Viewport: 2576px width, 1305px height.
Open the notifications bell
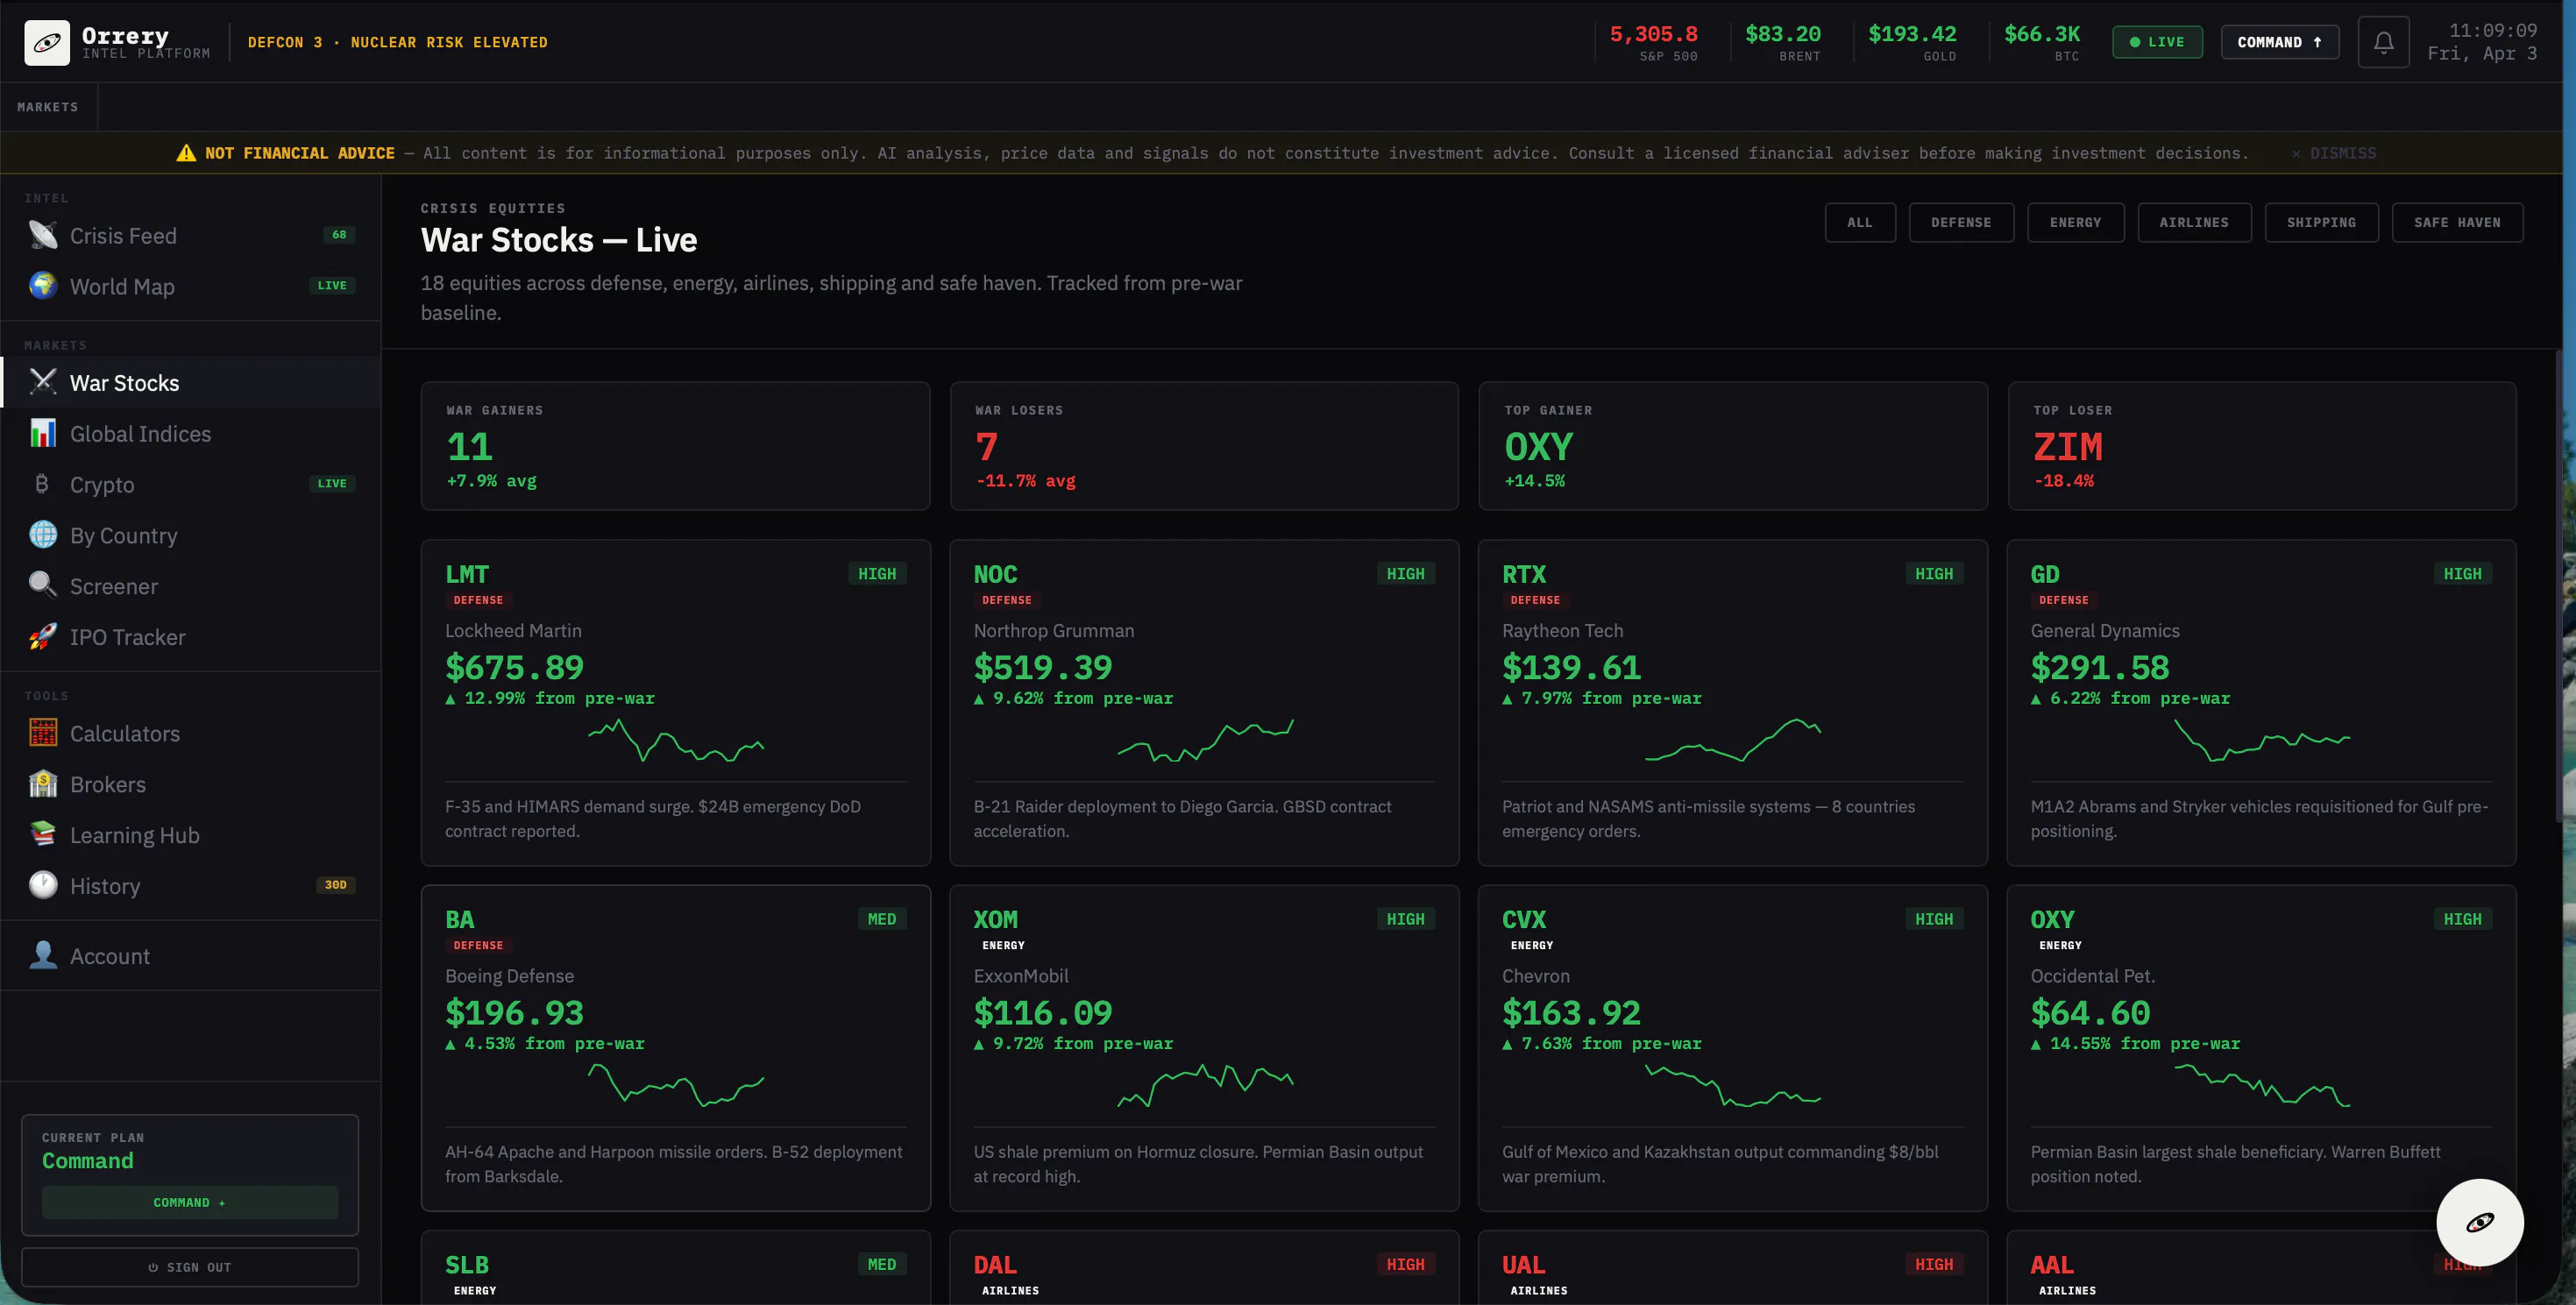(2383, 42)
